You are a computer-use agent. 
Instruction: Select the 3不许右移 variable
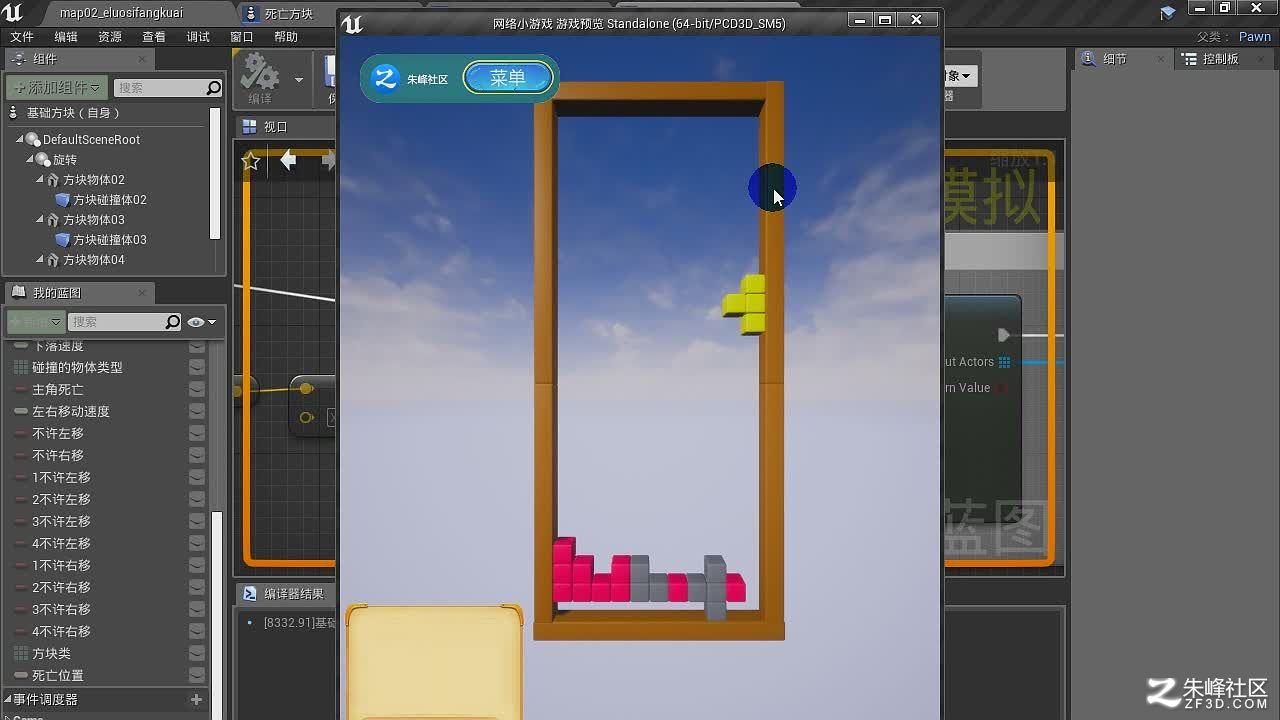coord(61,609)
